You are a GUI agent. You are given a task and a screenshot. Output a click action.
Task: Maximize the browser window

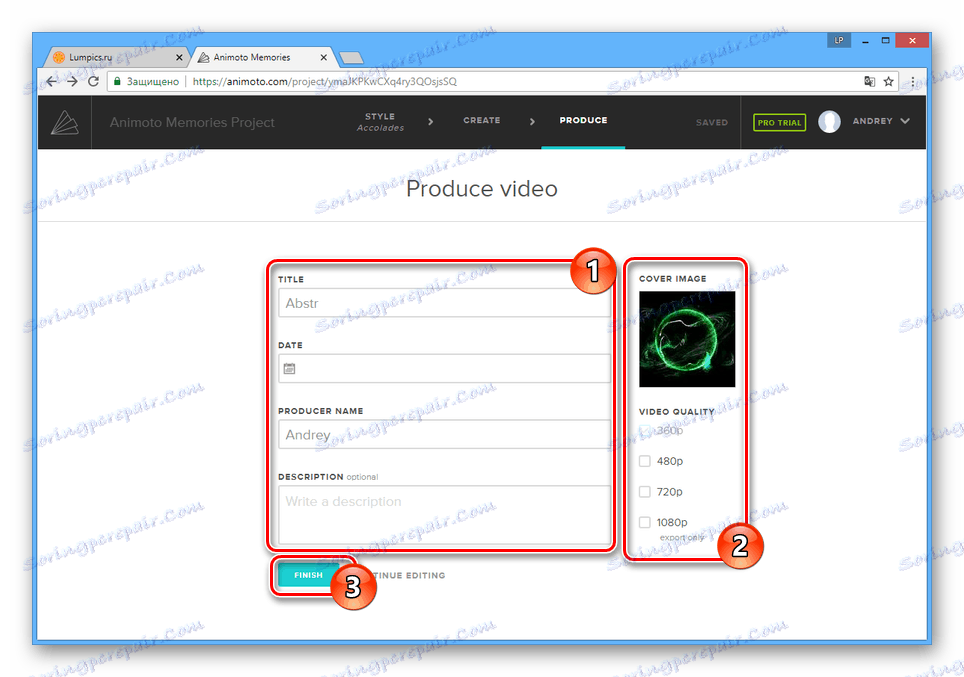(885, 41)
